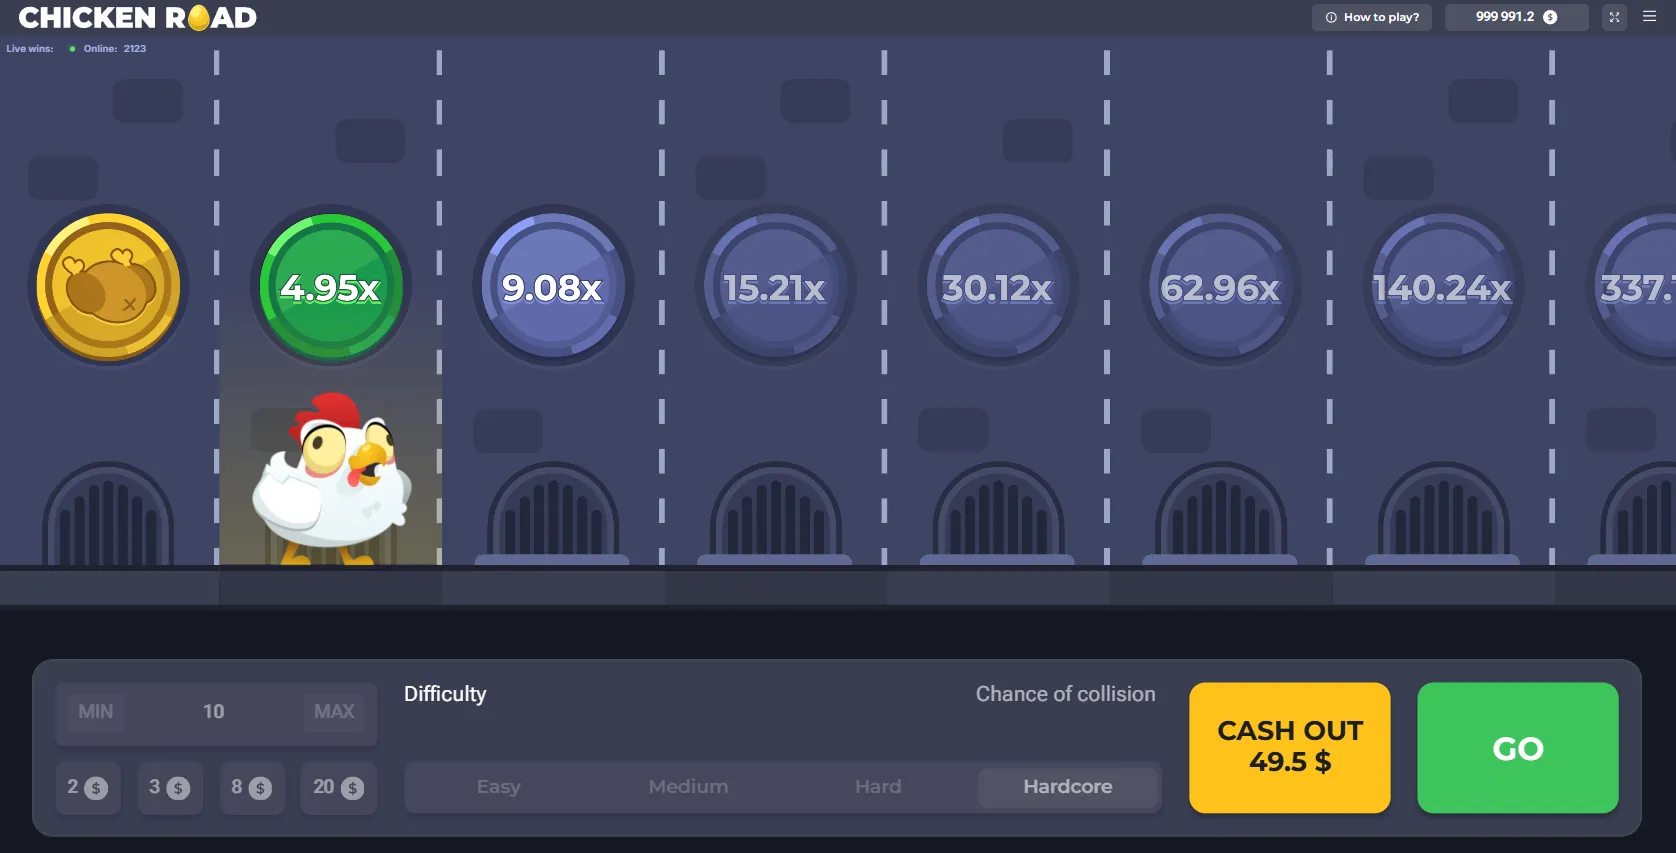Open the hamburger menu
This screenshot has width=1676, height=853.
click(1650, 17)
